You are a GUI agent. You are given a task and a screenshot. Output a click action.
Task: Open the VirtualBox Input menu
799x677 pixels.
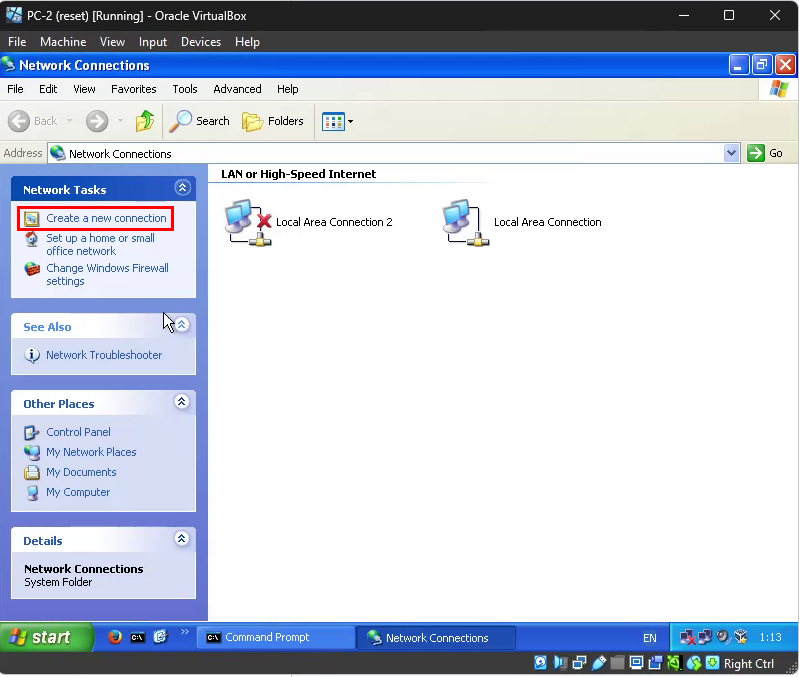pos(153,42)
